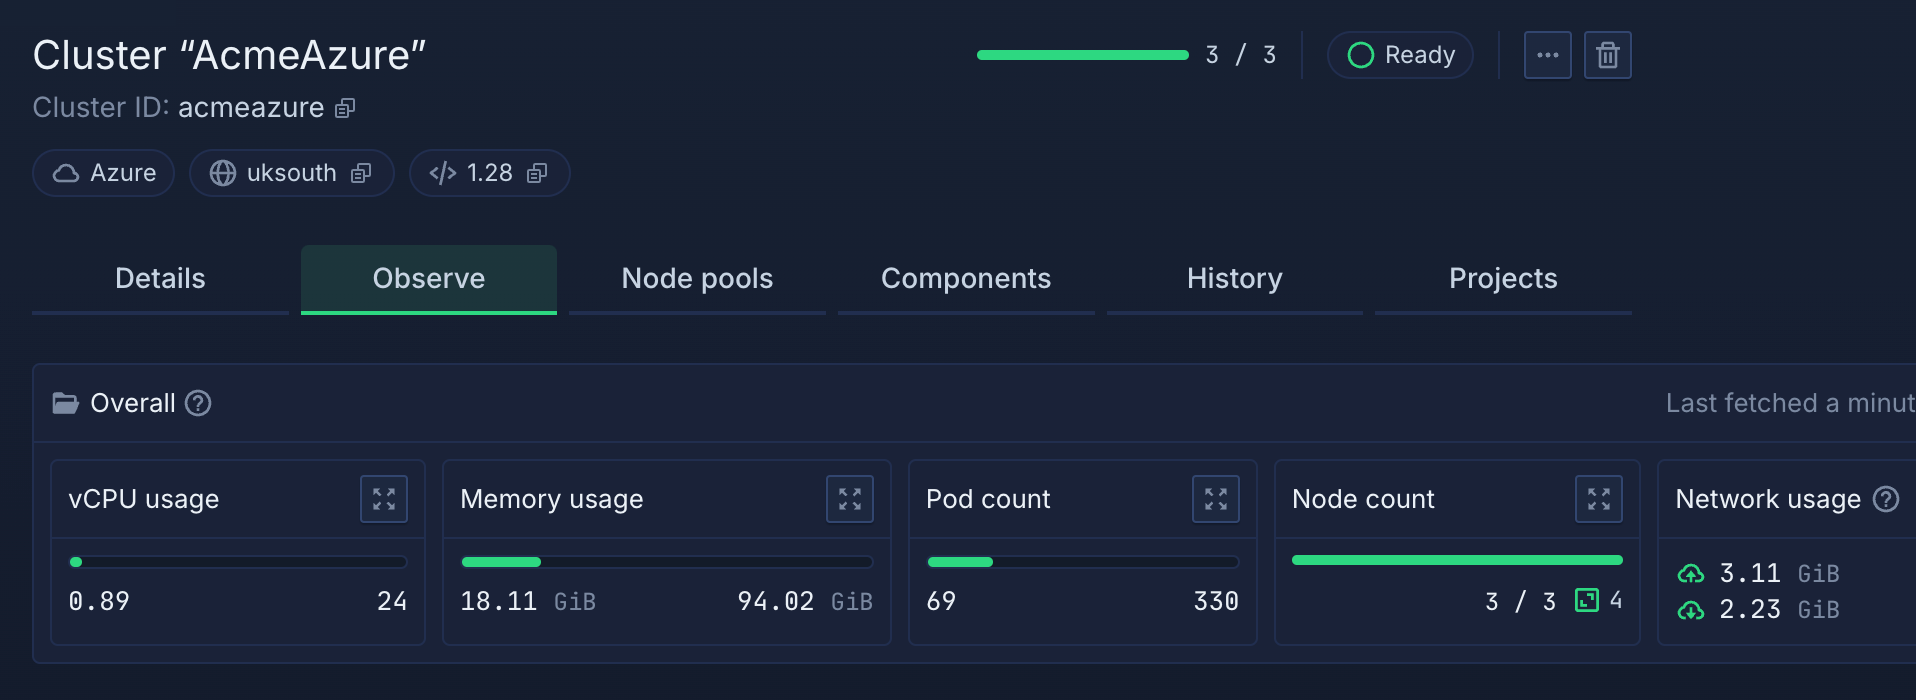Image resolution: width=1916 pixels, height=700 pixels.
Task: Expand the Memory usage chart
Action: coord(849,499)
